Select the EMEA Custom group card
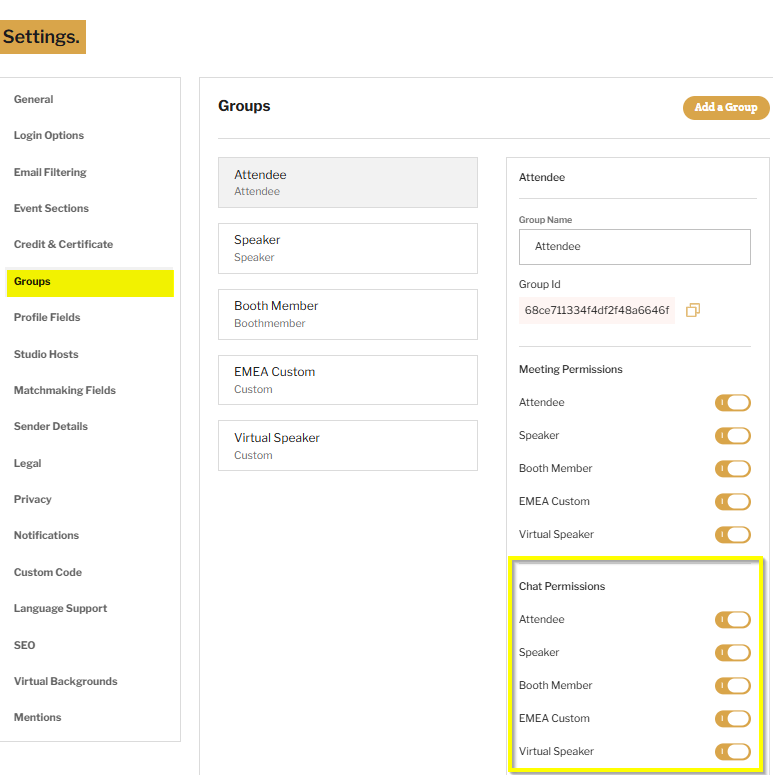 point(348,380)
